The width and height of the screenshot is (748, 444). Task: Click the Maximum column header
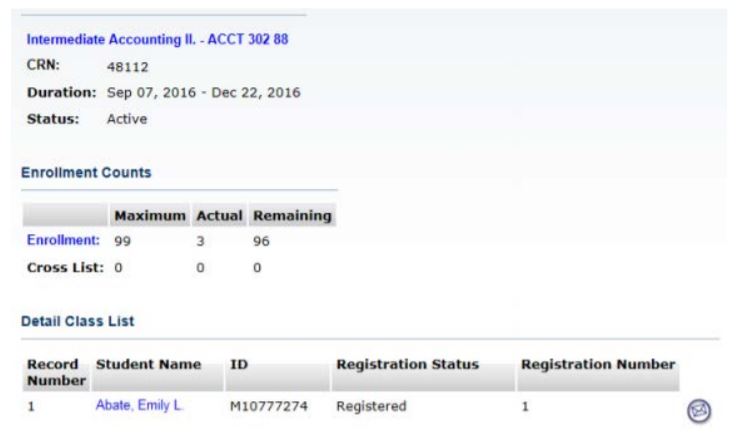tap(150, 216)
